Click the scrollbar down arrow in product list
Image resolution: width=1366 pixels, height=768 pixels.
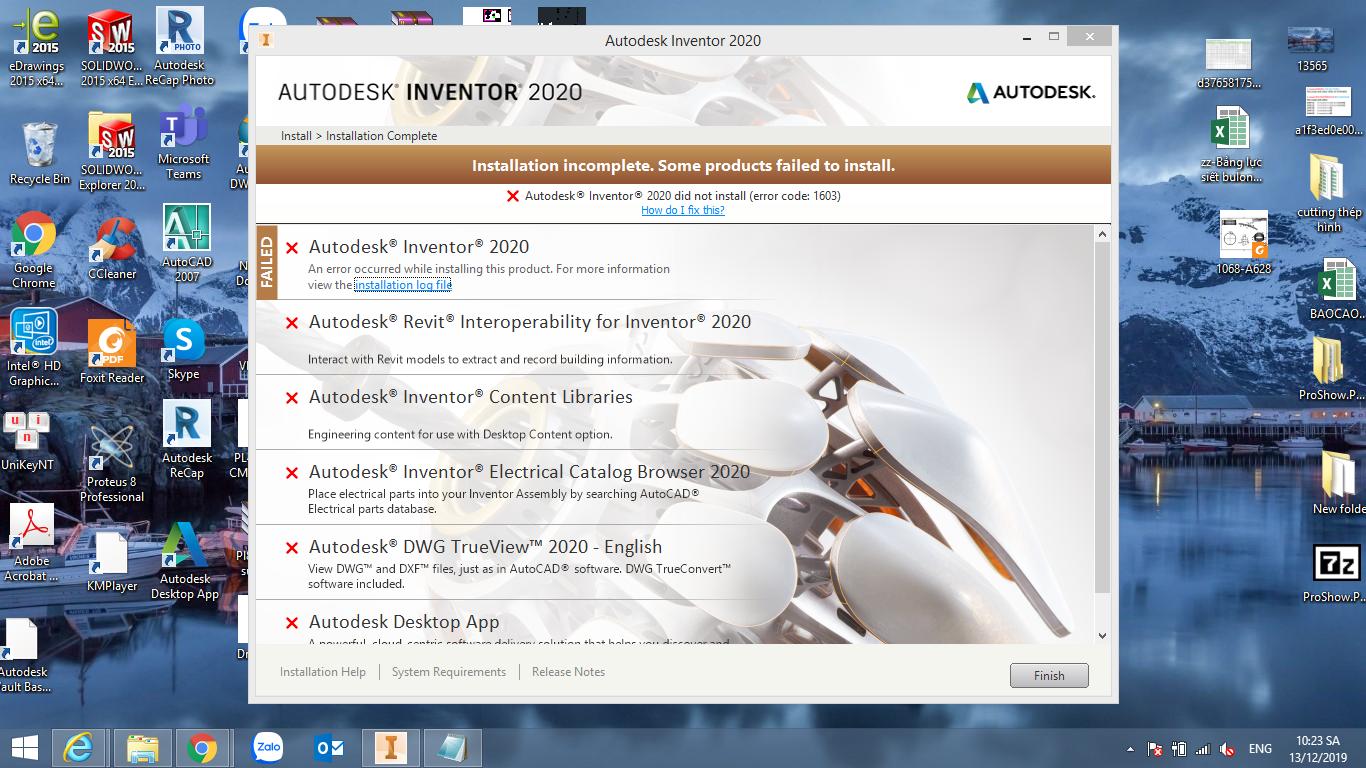coord(1101,635)
